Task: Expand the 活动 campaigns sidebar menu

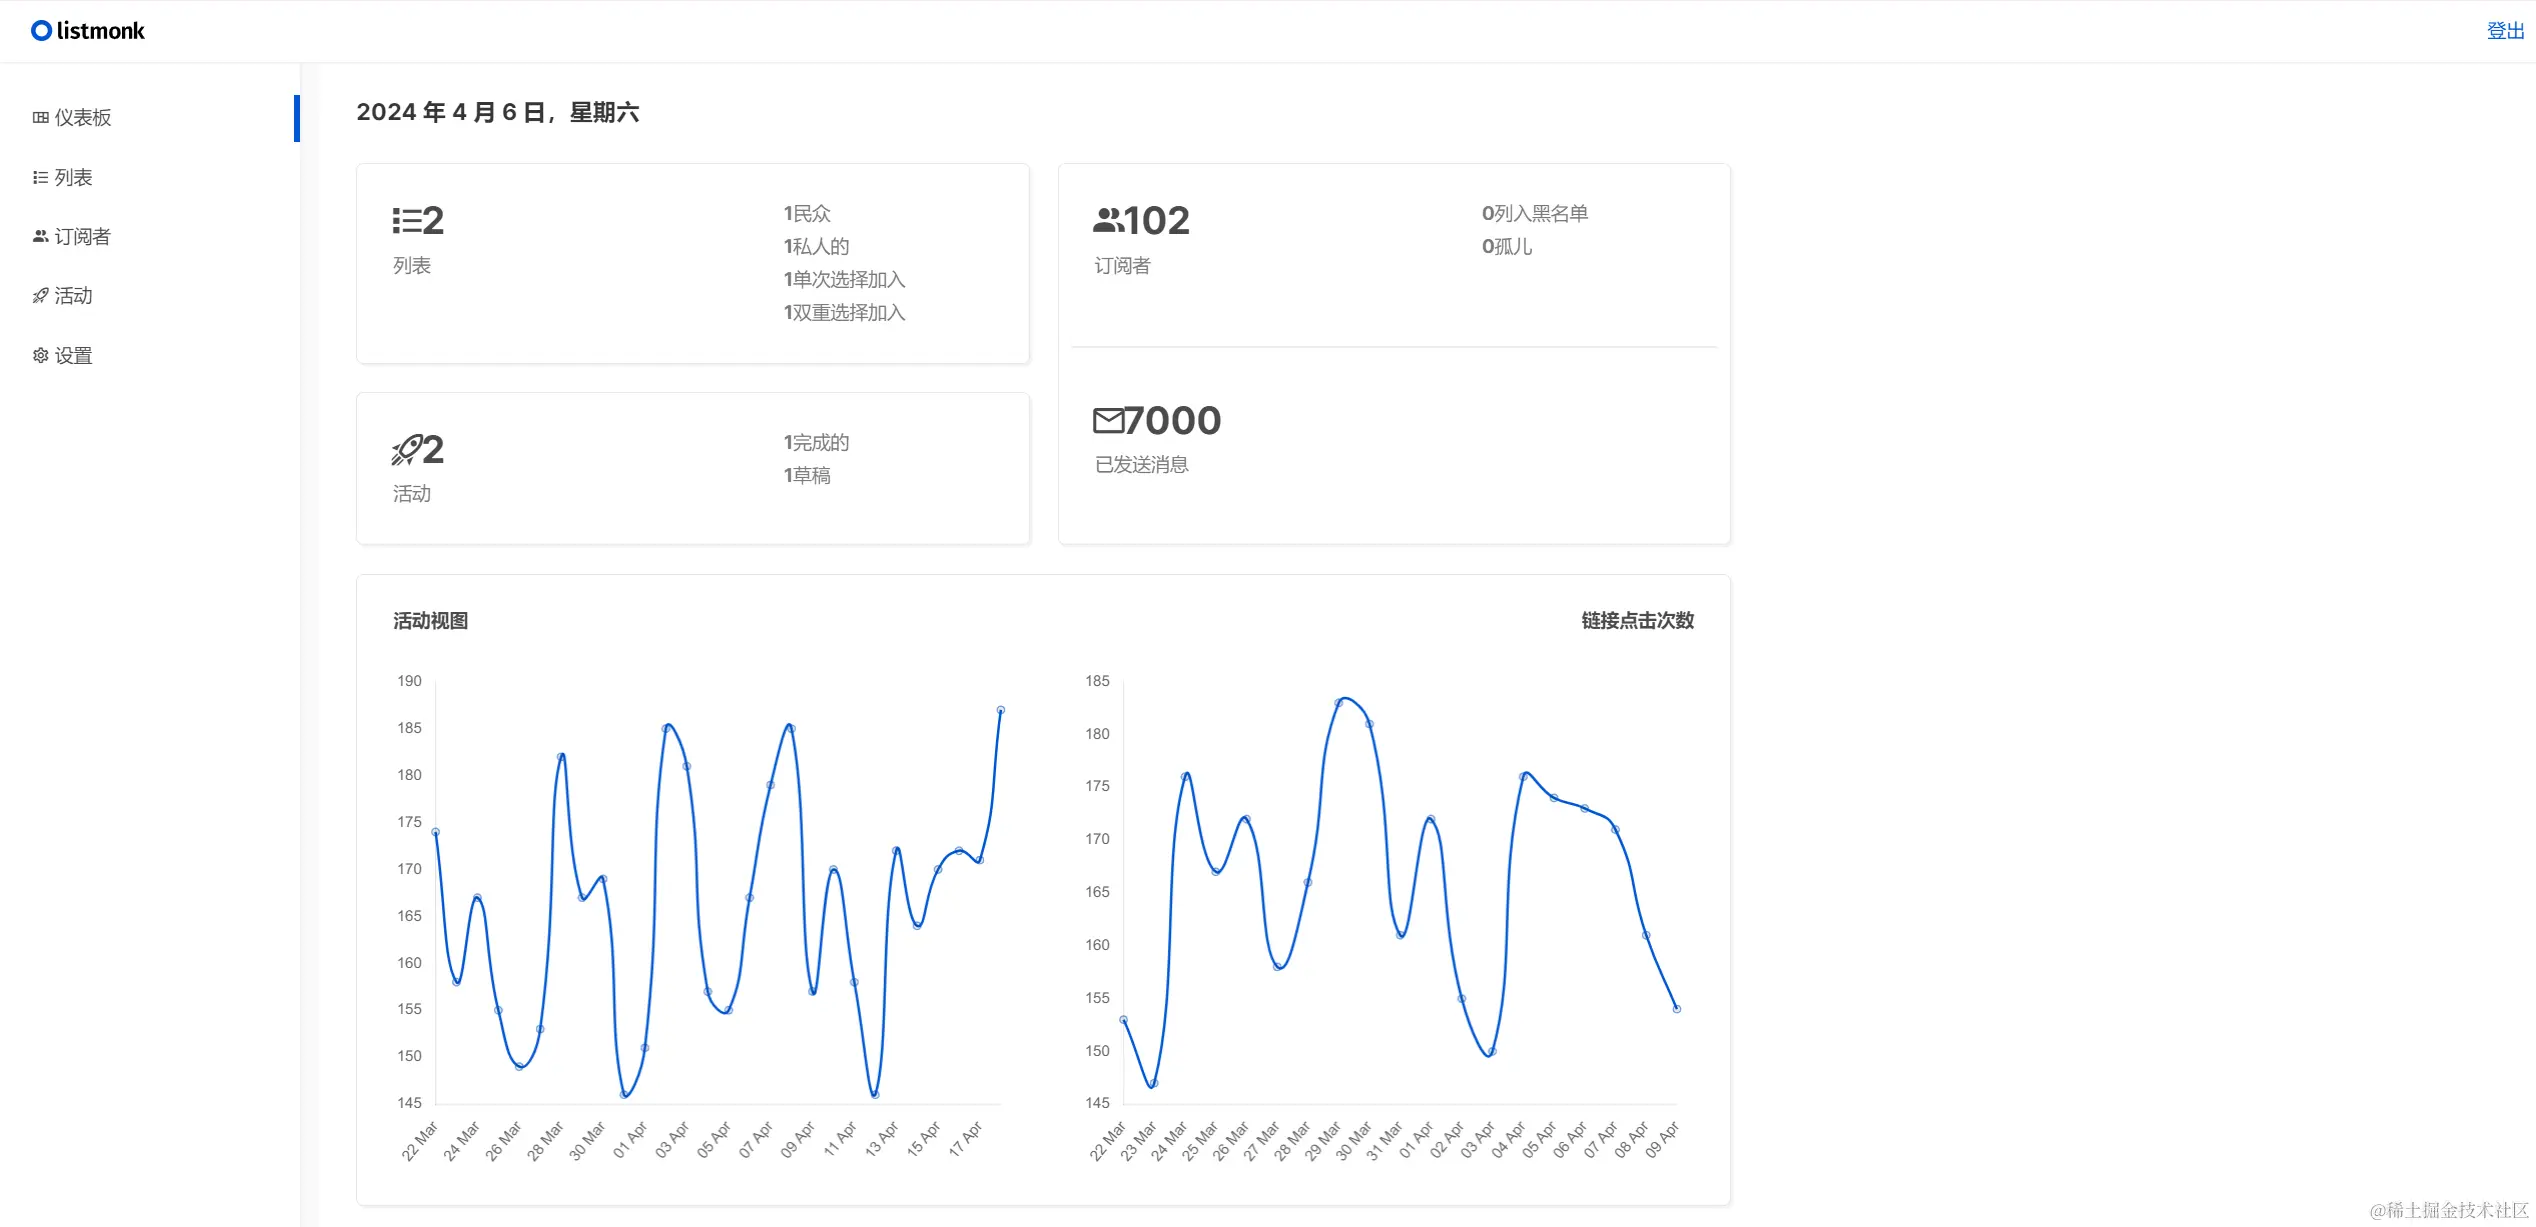Action: pyautogui.click(x=73, y=296)
